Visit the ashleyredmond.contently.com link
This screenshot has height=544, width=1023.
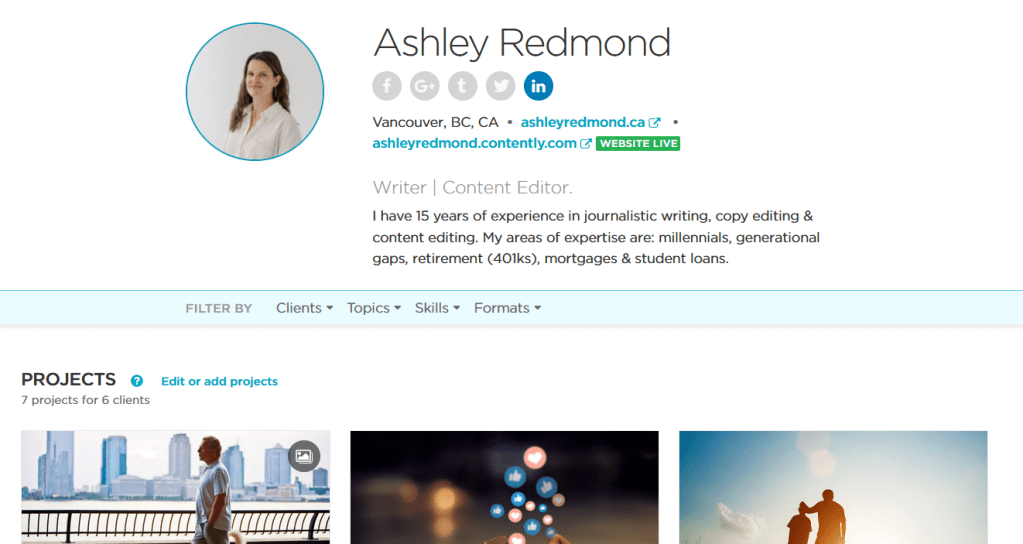tap(474, 143)
